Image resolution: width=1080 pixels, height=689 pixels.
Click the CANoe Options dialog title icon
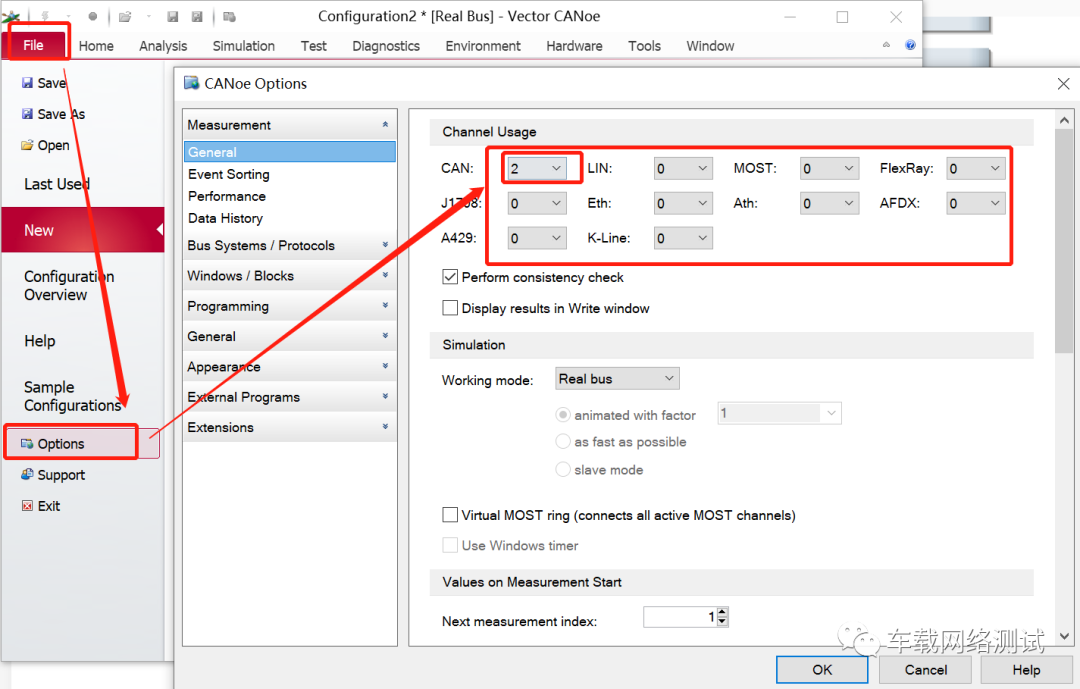click(191, 83)
